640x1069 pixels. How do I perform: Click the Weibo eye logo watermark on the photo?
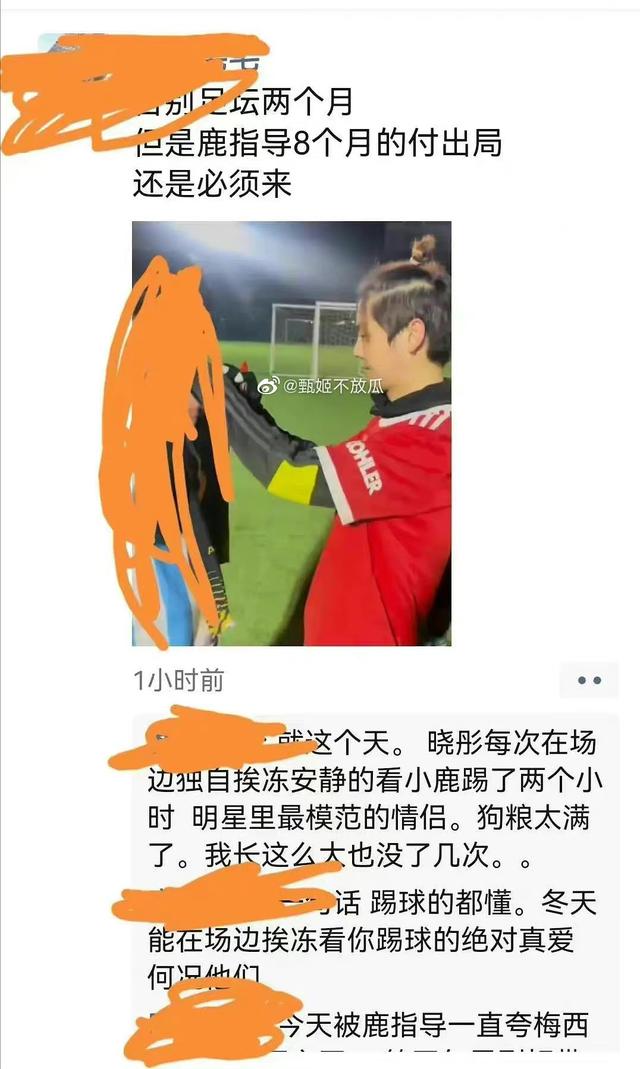click(x=268, y=386)
